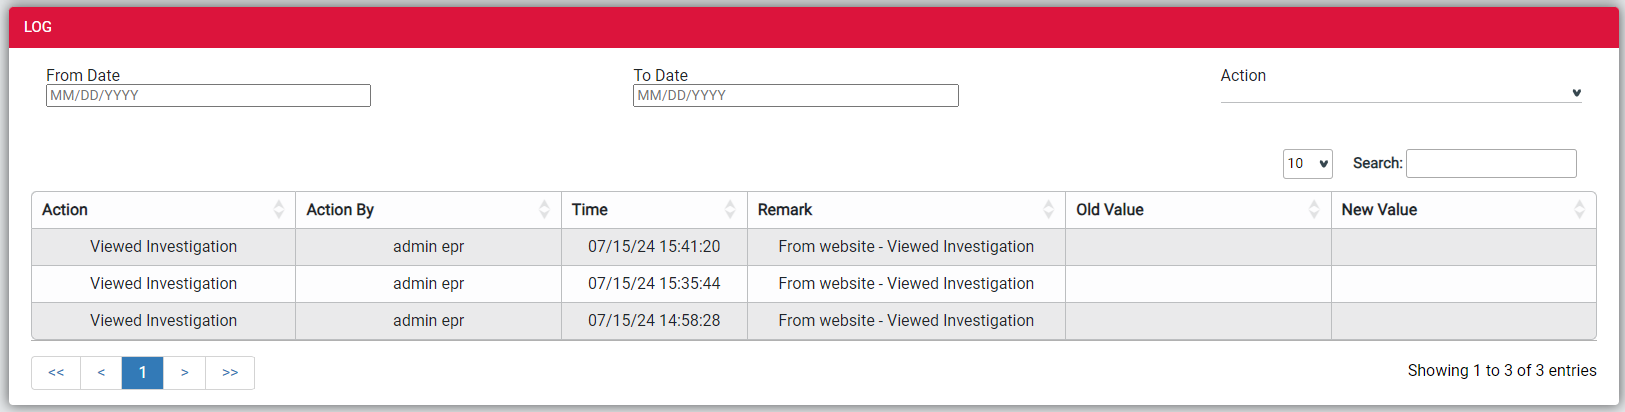The width and height of the screenshot is (1625, 412).
Task: Jump to last page with >> button
Action: 230,373
